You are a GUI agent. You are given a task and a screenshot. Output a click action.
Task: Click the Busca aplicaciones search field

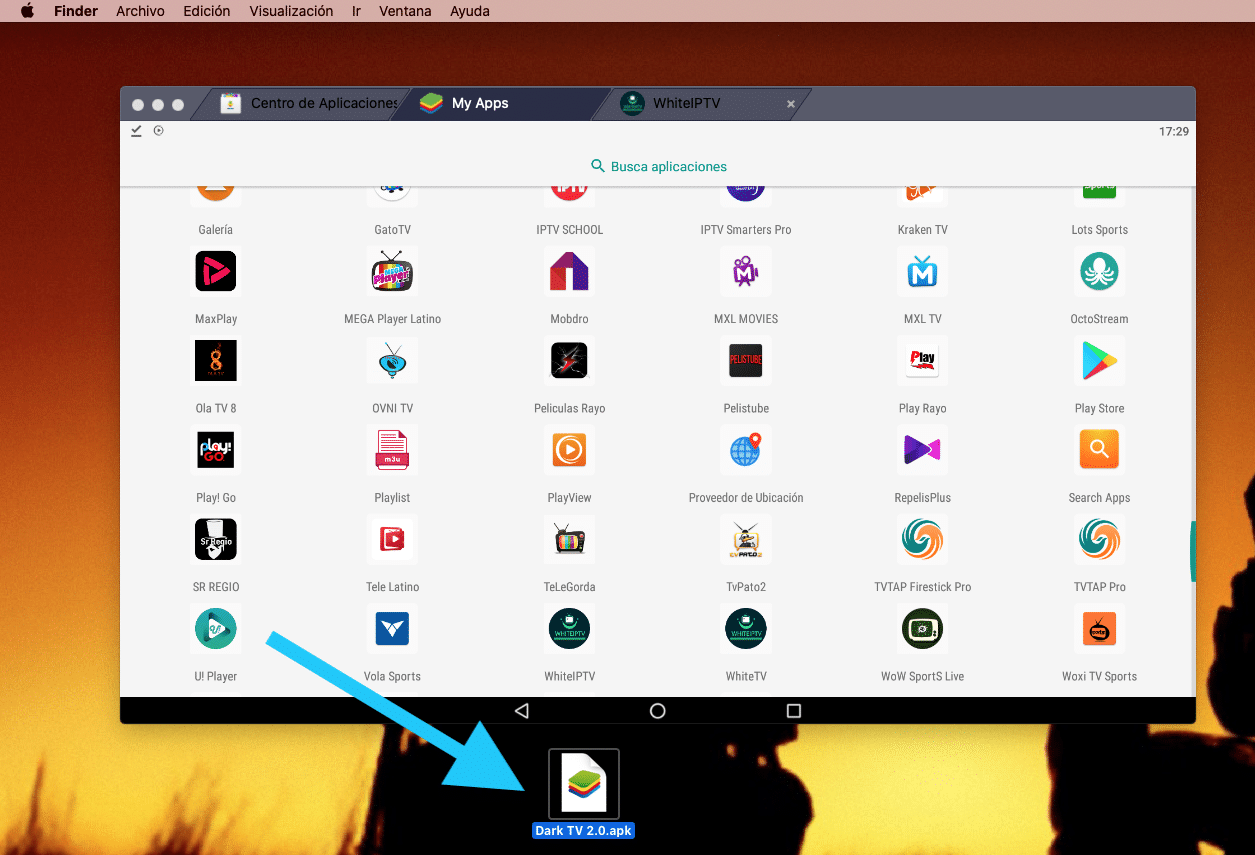tap(658, 166)
